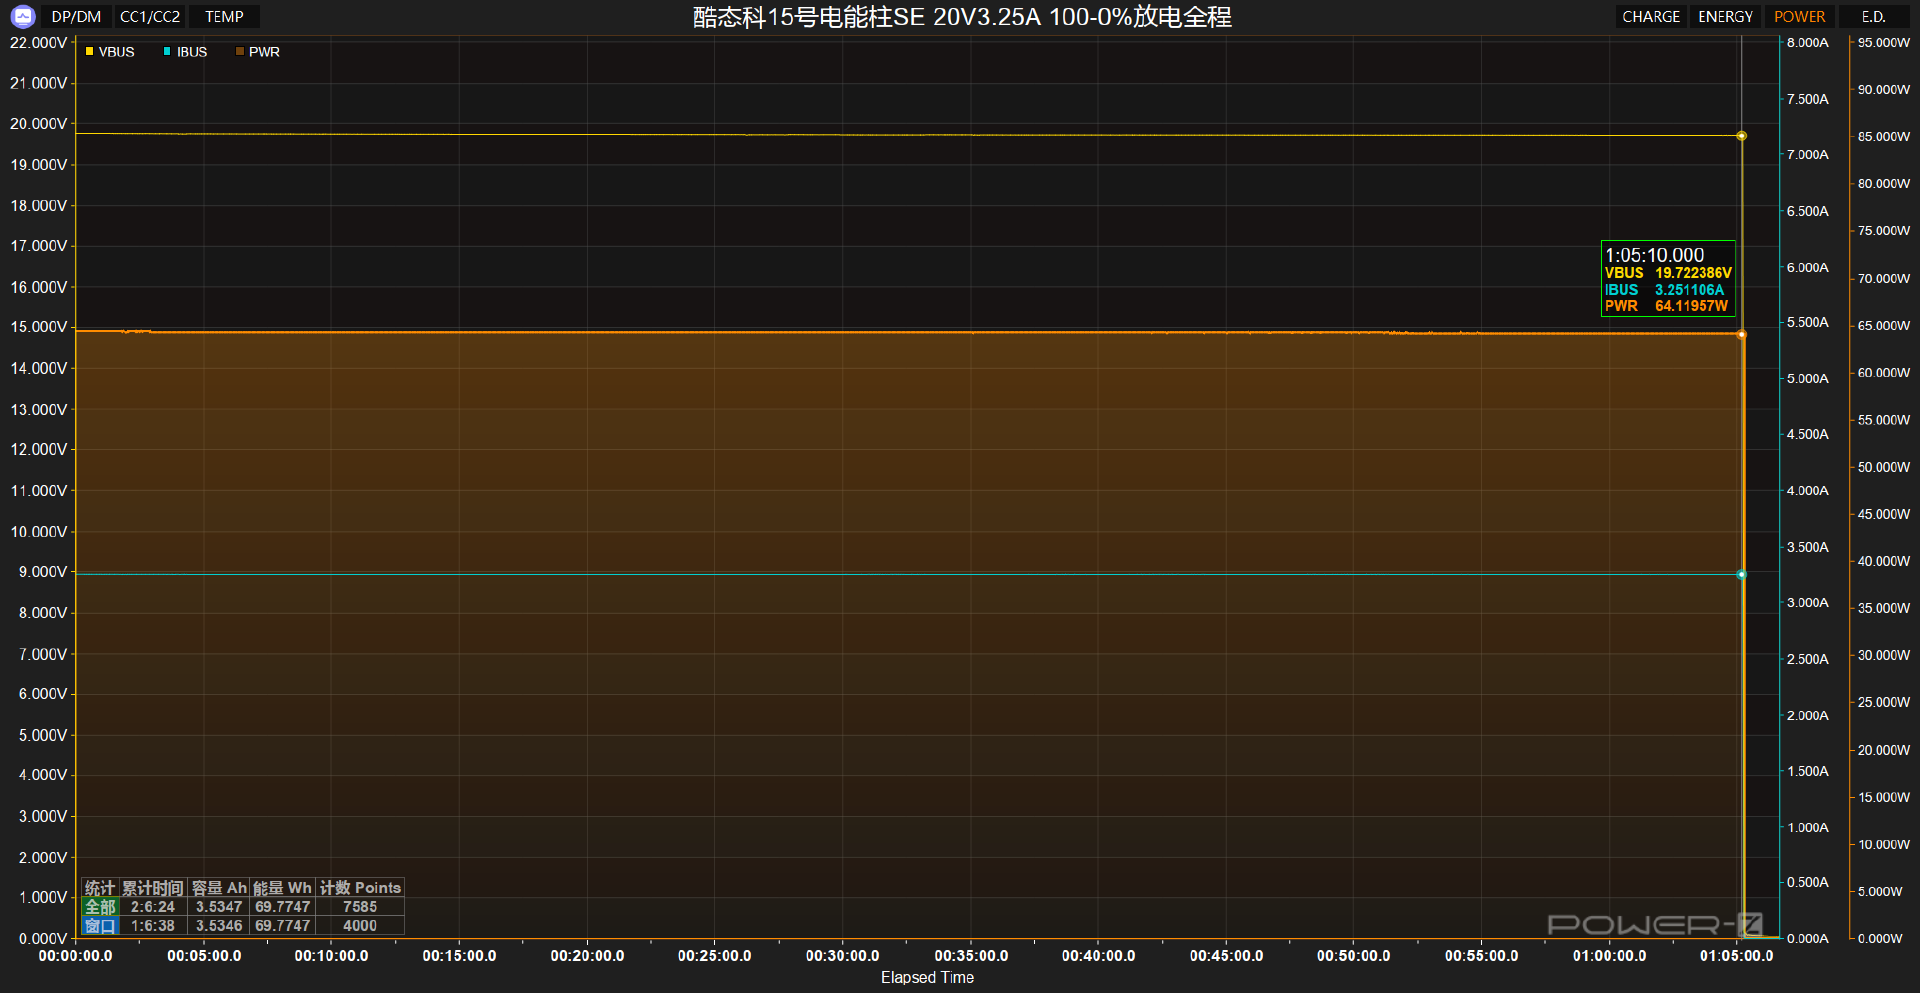Click the brown PWR legend swatch
1920x993 pixels.
pos(239,52)
